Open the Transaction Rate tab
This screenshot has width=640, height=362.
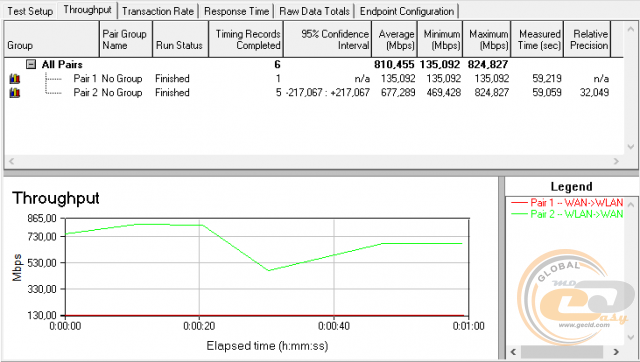(x=158, y=11)
